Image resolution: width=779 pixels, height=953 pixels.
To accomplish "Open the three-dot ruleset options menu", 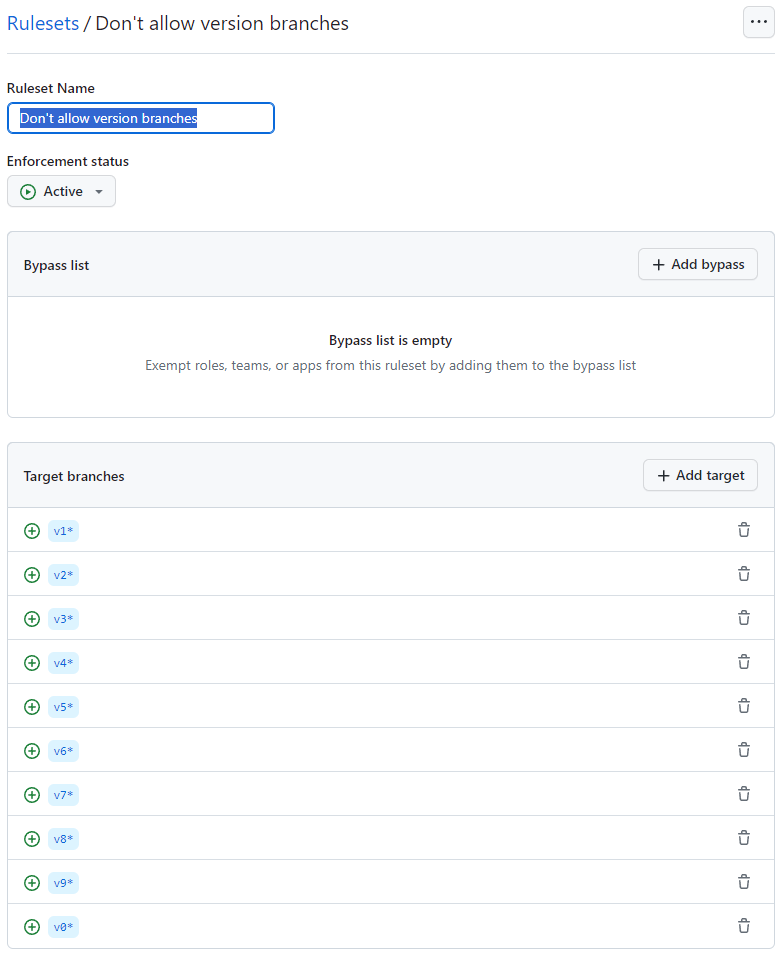I will point(758,22).
